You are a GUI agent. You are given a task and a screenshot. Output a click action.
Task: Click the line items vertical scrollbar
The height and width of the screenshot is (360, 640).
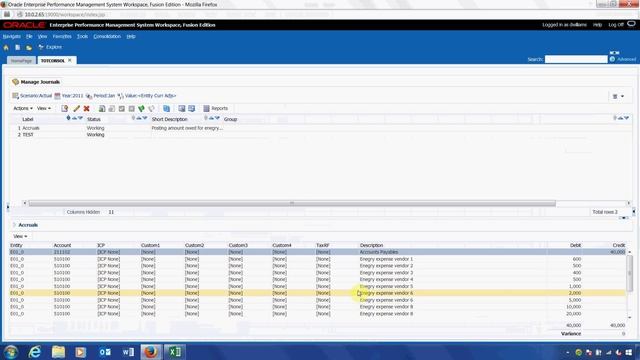[x=629, y=273]
